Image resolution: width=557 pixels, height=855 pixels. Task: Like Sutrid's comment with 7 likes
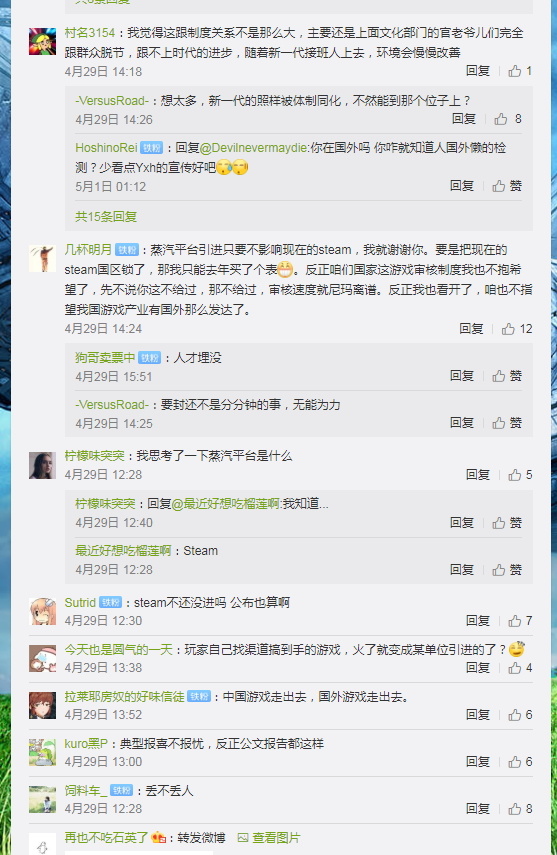point(520,621)
